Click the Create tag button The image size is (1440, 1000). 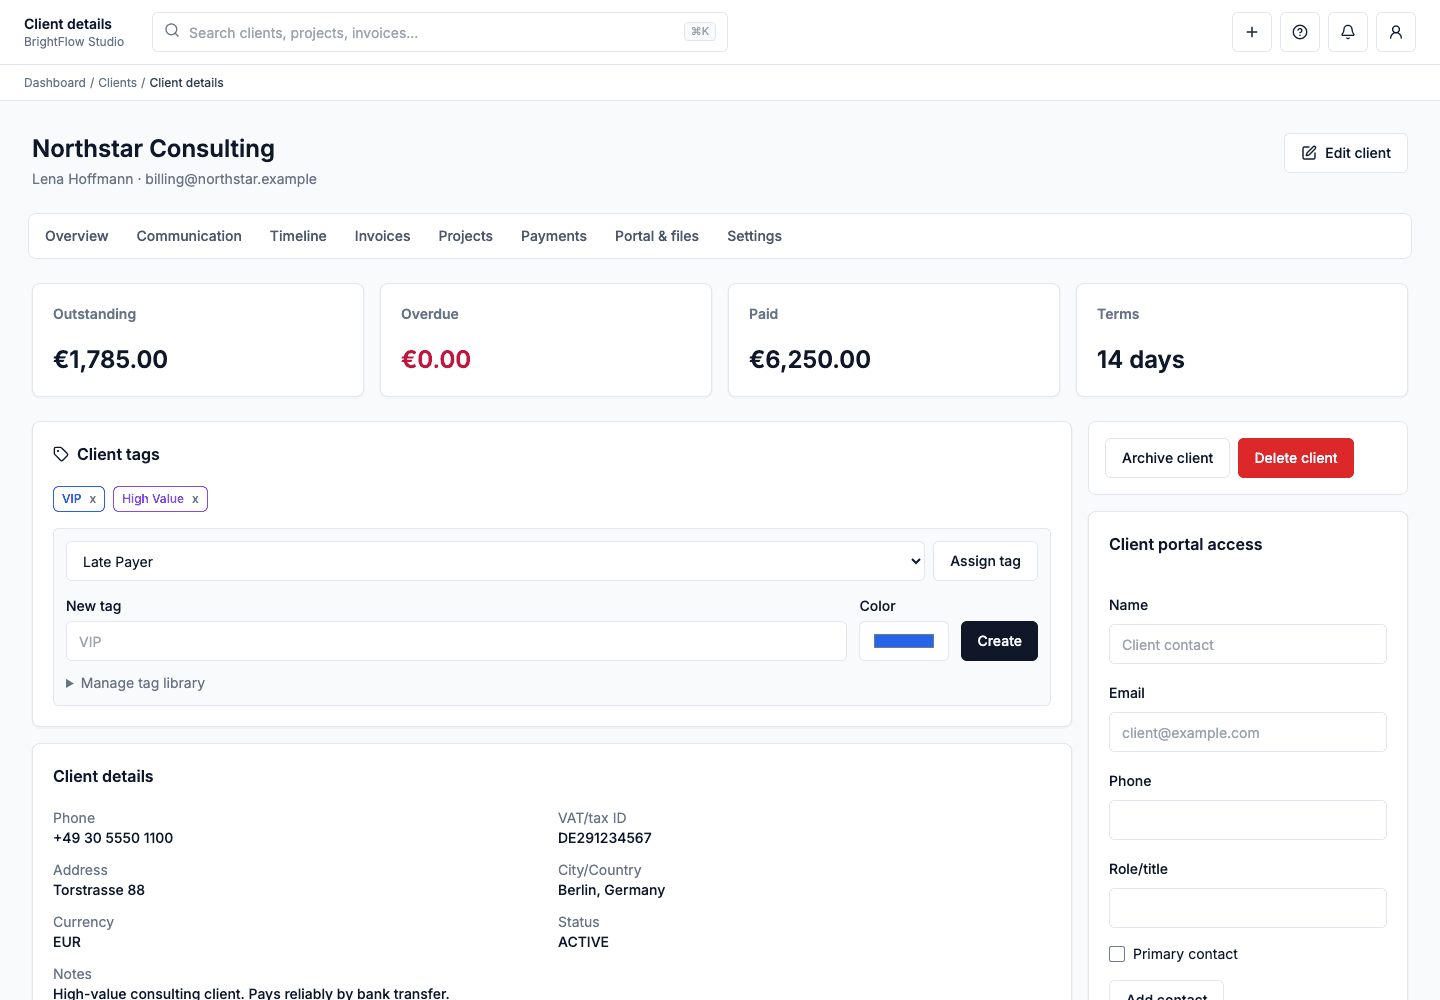pos(999,641)
